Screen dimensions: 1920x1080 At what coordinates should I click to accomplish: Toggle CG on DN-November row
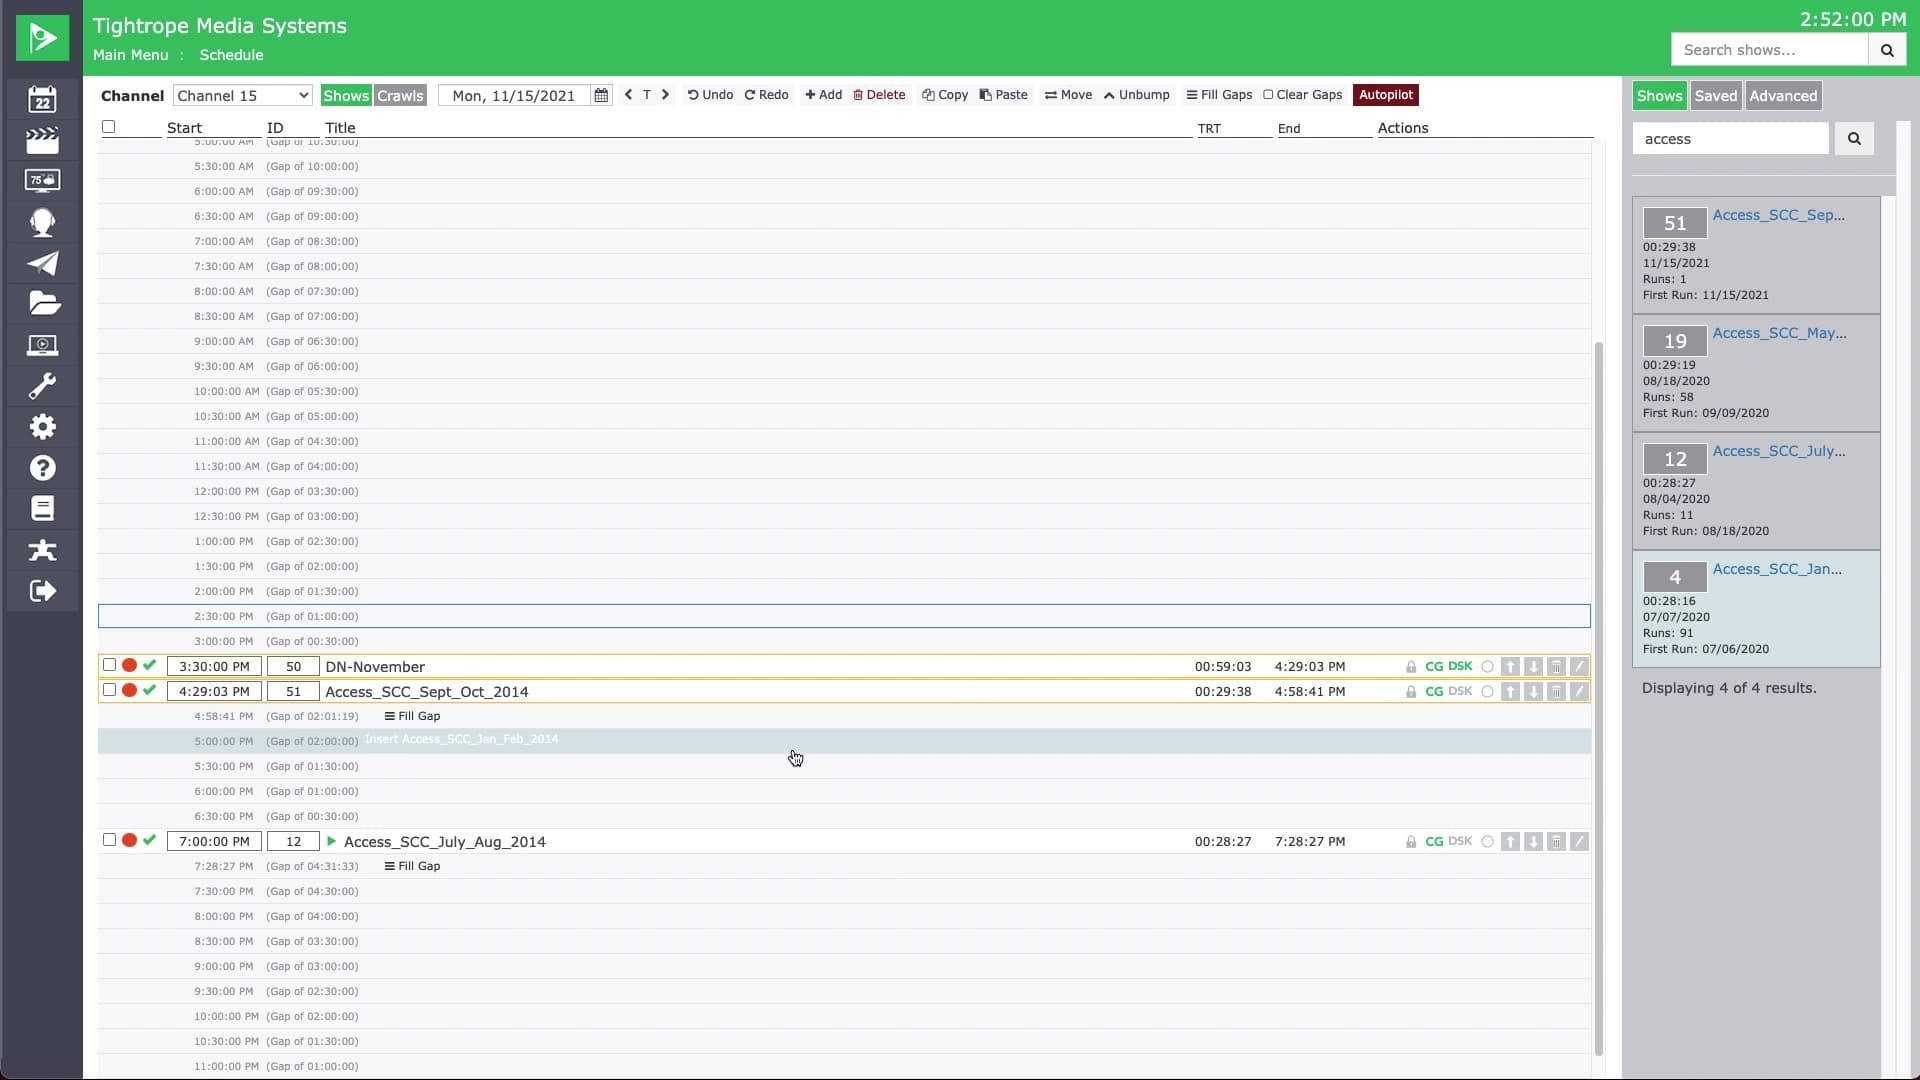pyautogui.click(x=1434, y=666)
